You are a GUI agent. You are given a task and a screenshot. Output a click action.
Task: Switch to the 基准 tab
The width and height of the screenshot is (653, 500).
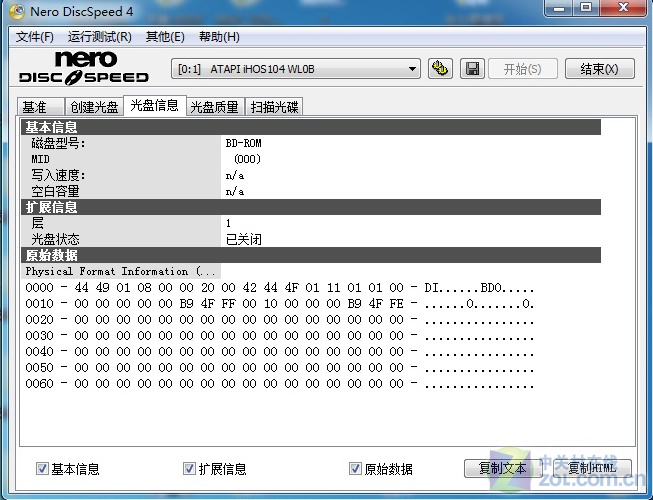tap(40, 107)
